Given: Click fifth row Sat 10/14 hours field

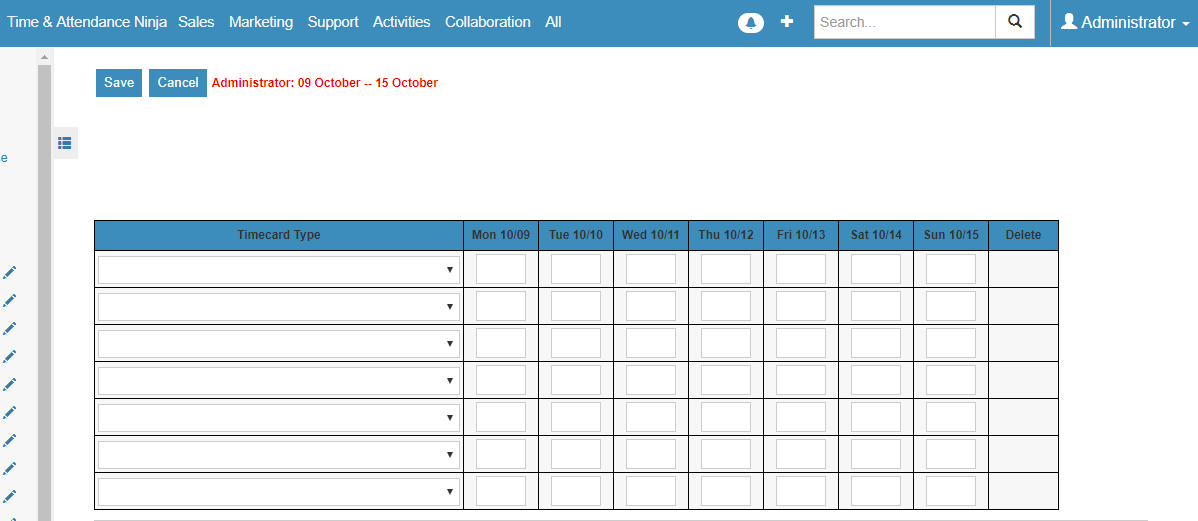Looking at the screenshot, I should pos(876,417).
